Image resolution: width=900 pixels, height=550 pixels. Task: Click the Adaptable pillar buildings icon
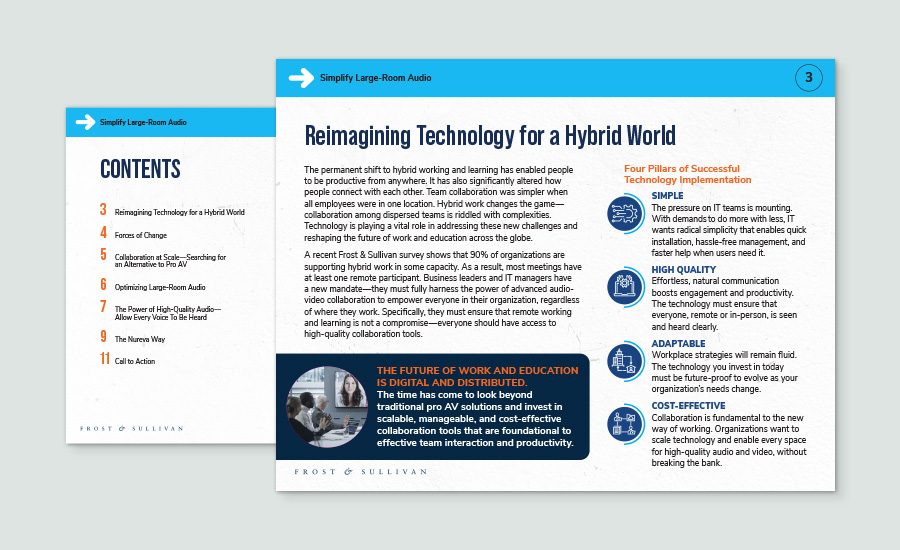pyautogui.click(x=627, y=359)
